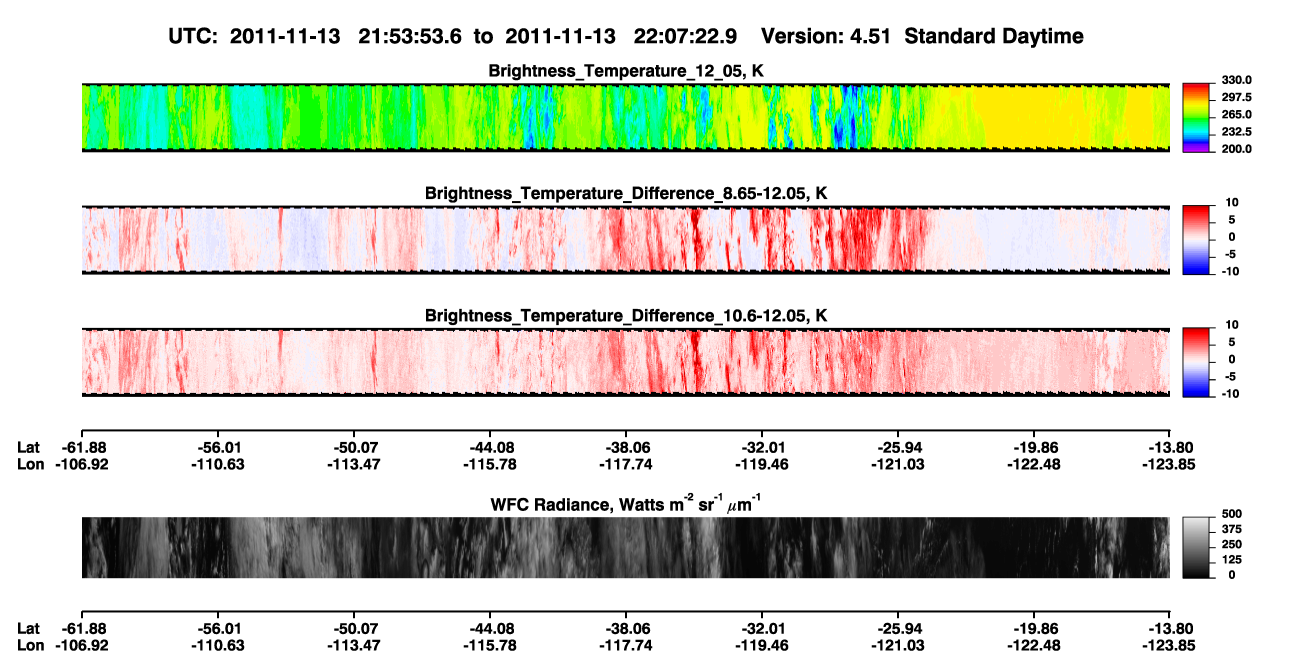Click the grayscale colorbar for WFC Radiance
The height and width of the screenshot is (667, 1300).
point(1196,547)
